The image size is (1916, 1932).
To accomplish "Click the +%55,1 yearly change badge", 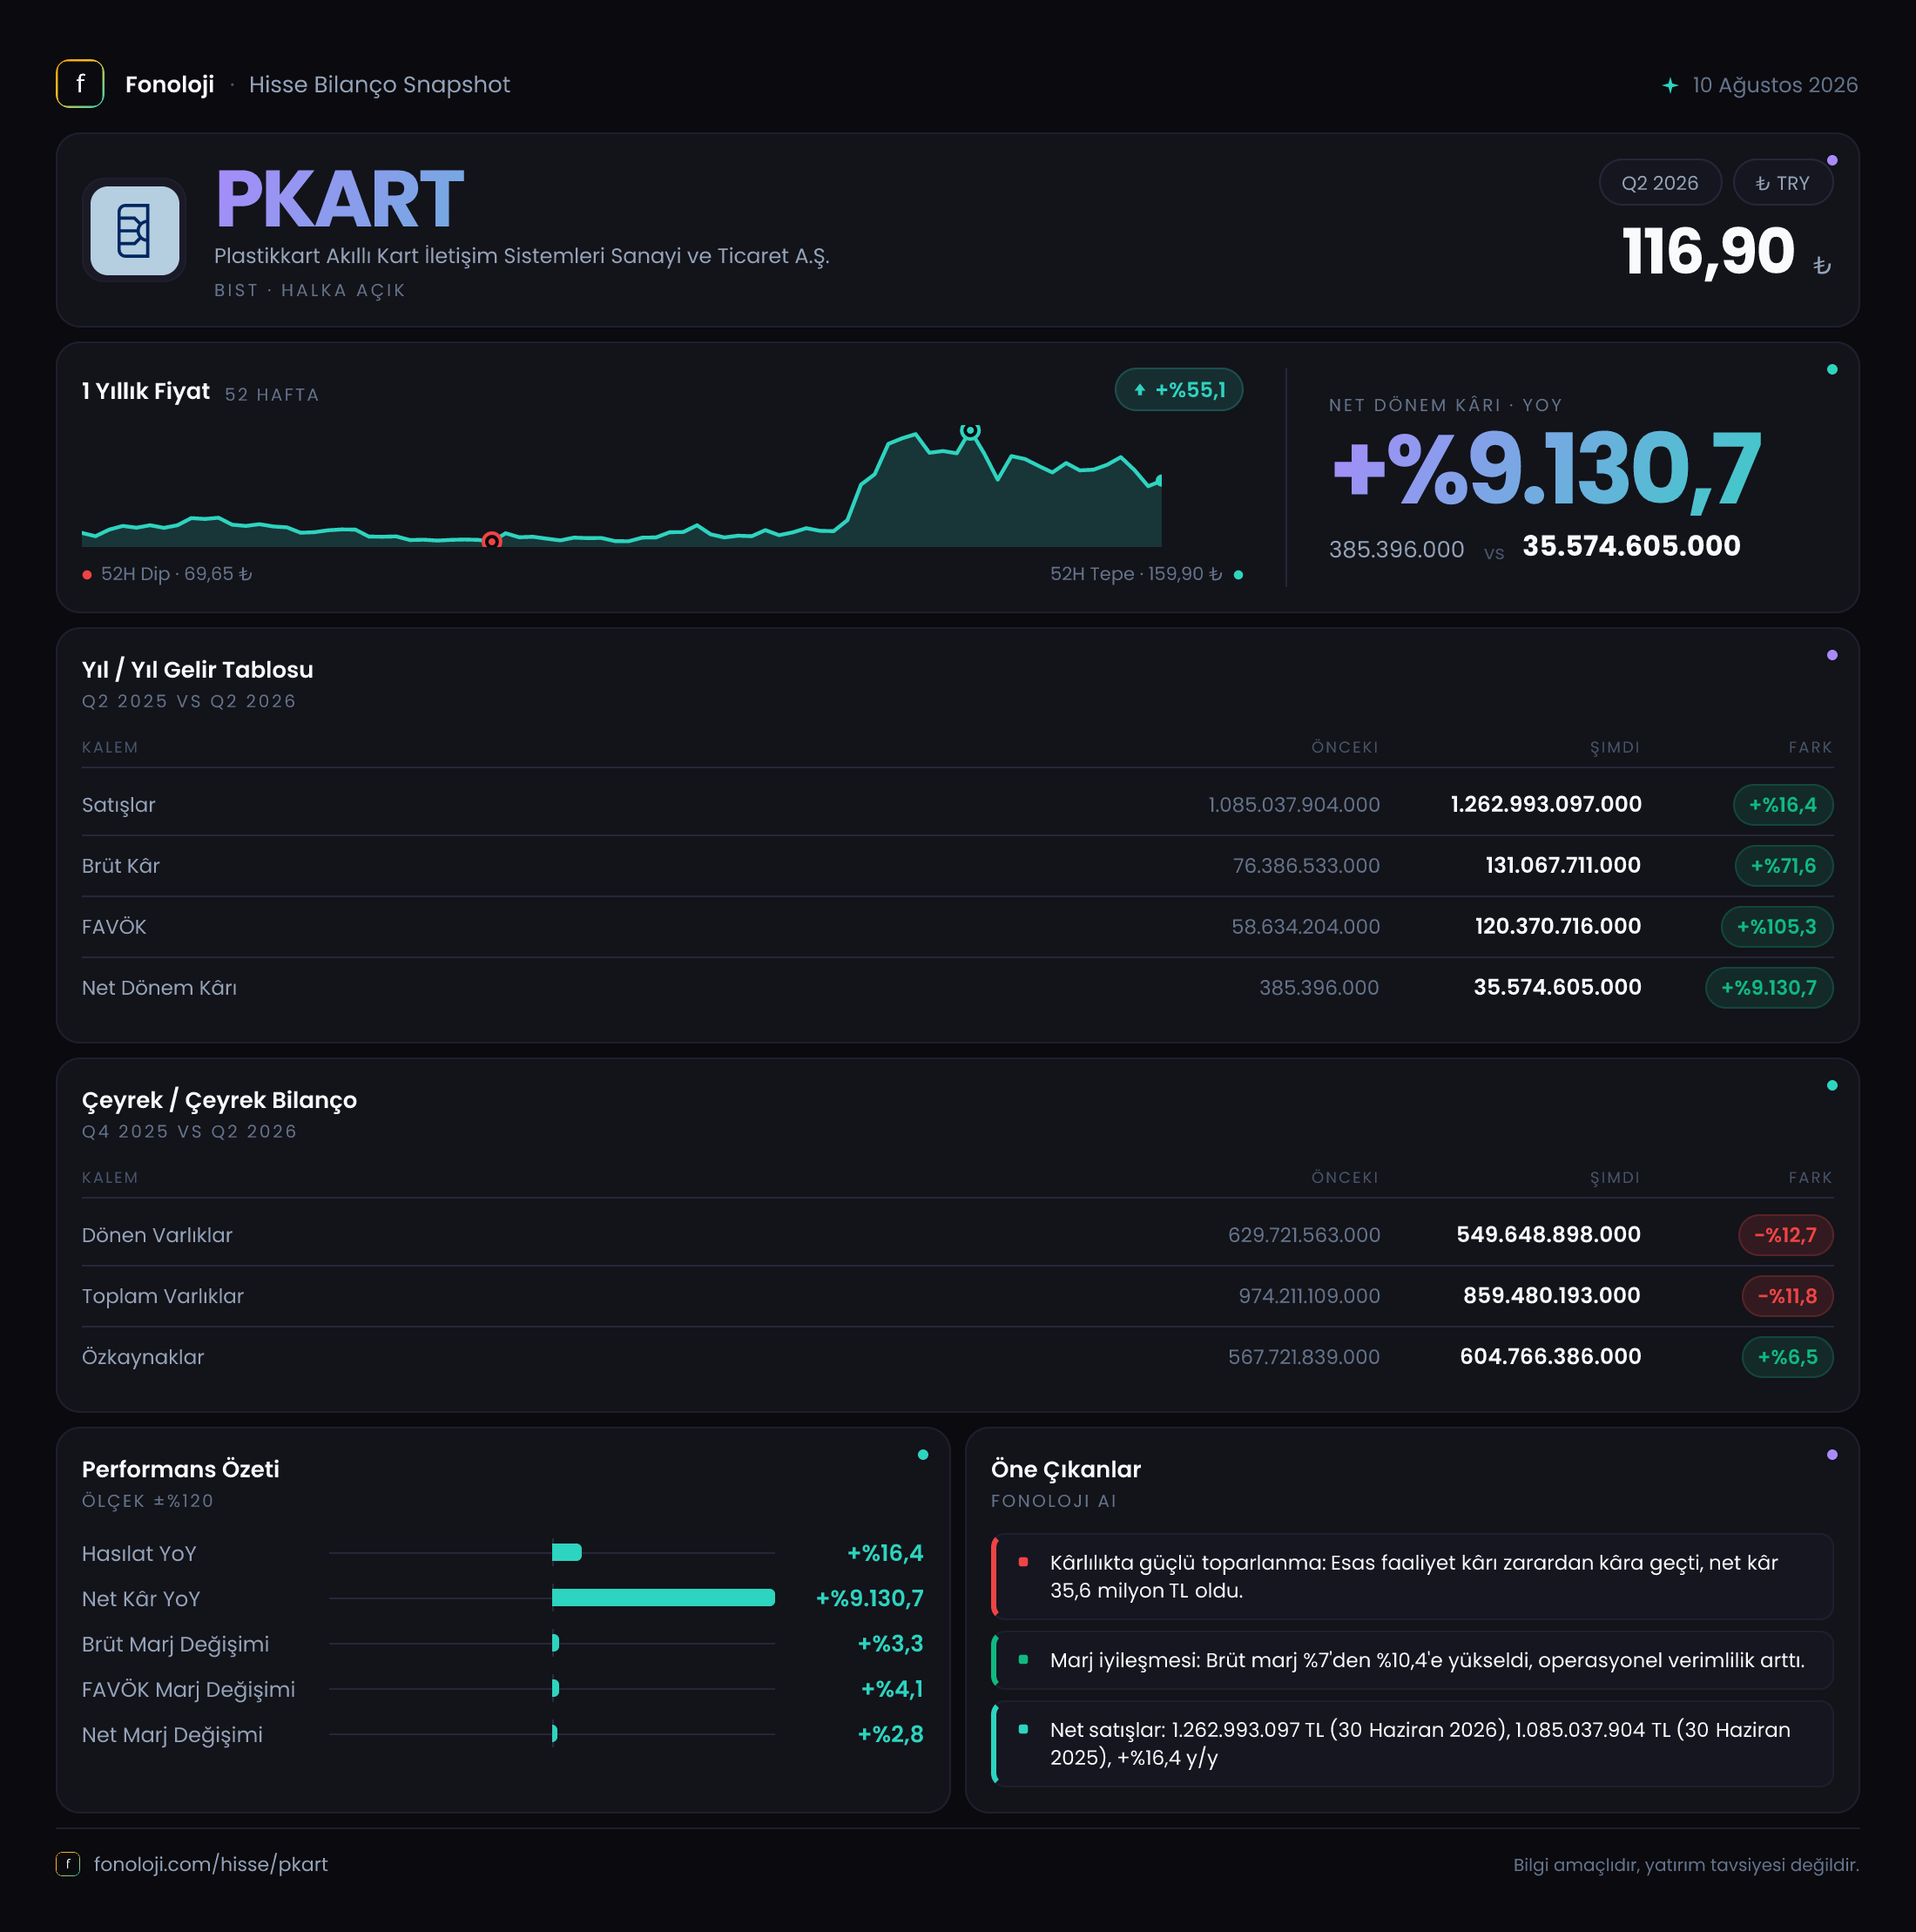I will (x=1179, y=390).
